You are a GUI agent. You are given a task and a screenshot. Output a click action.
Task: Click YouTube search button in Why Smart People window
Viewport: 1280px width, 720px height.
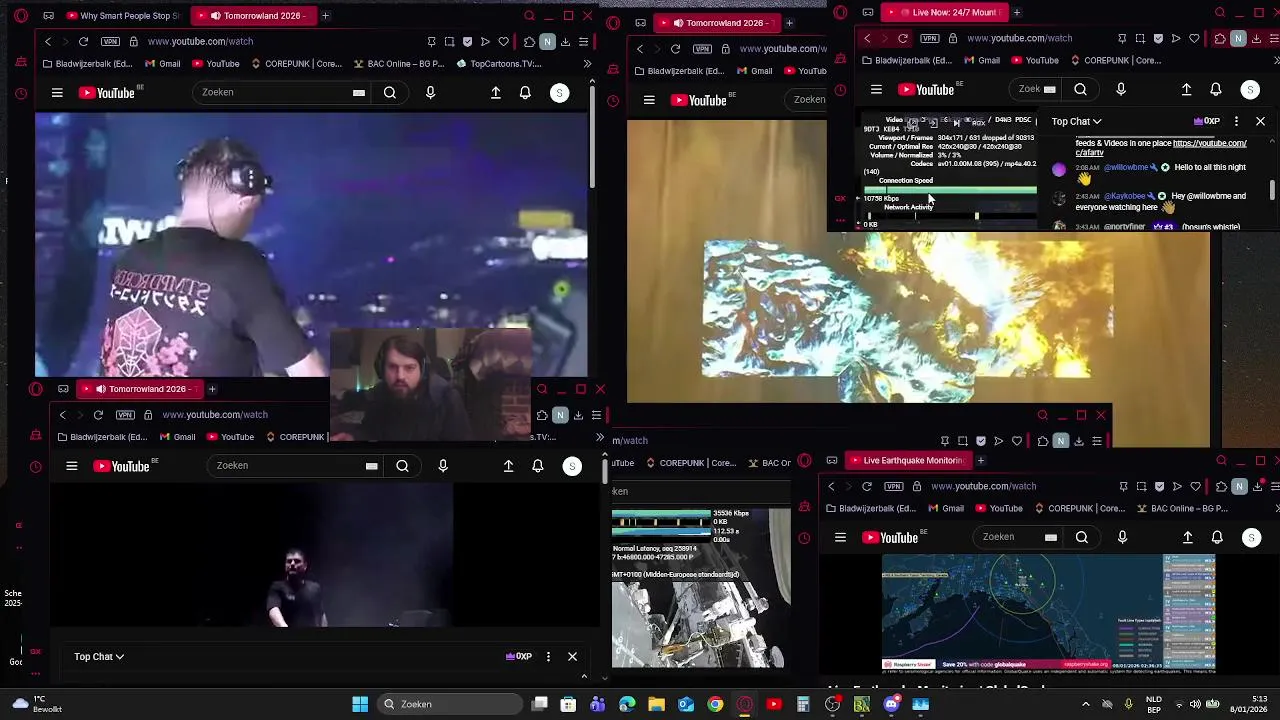[x=390, y=92]
